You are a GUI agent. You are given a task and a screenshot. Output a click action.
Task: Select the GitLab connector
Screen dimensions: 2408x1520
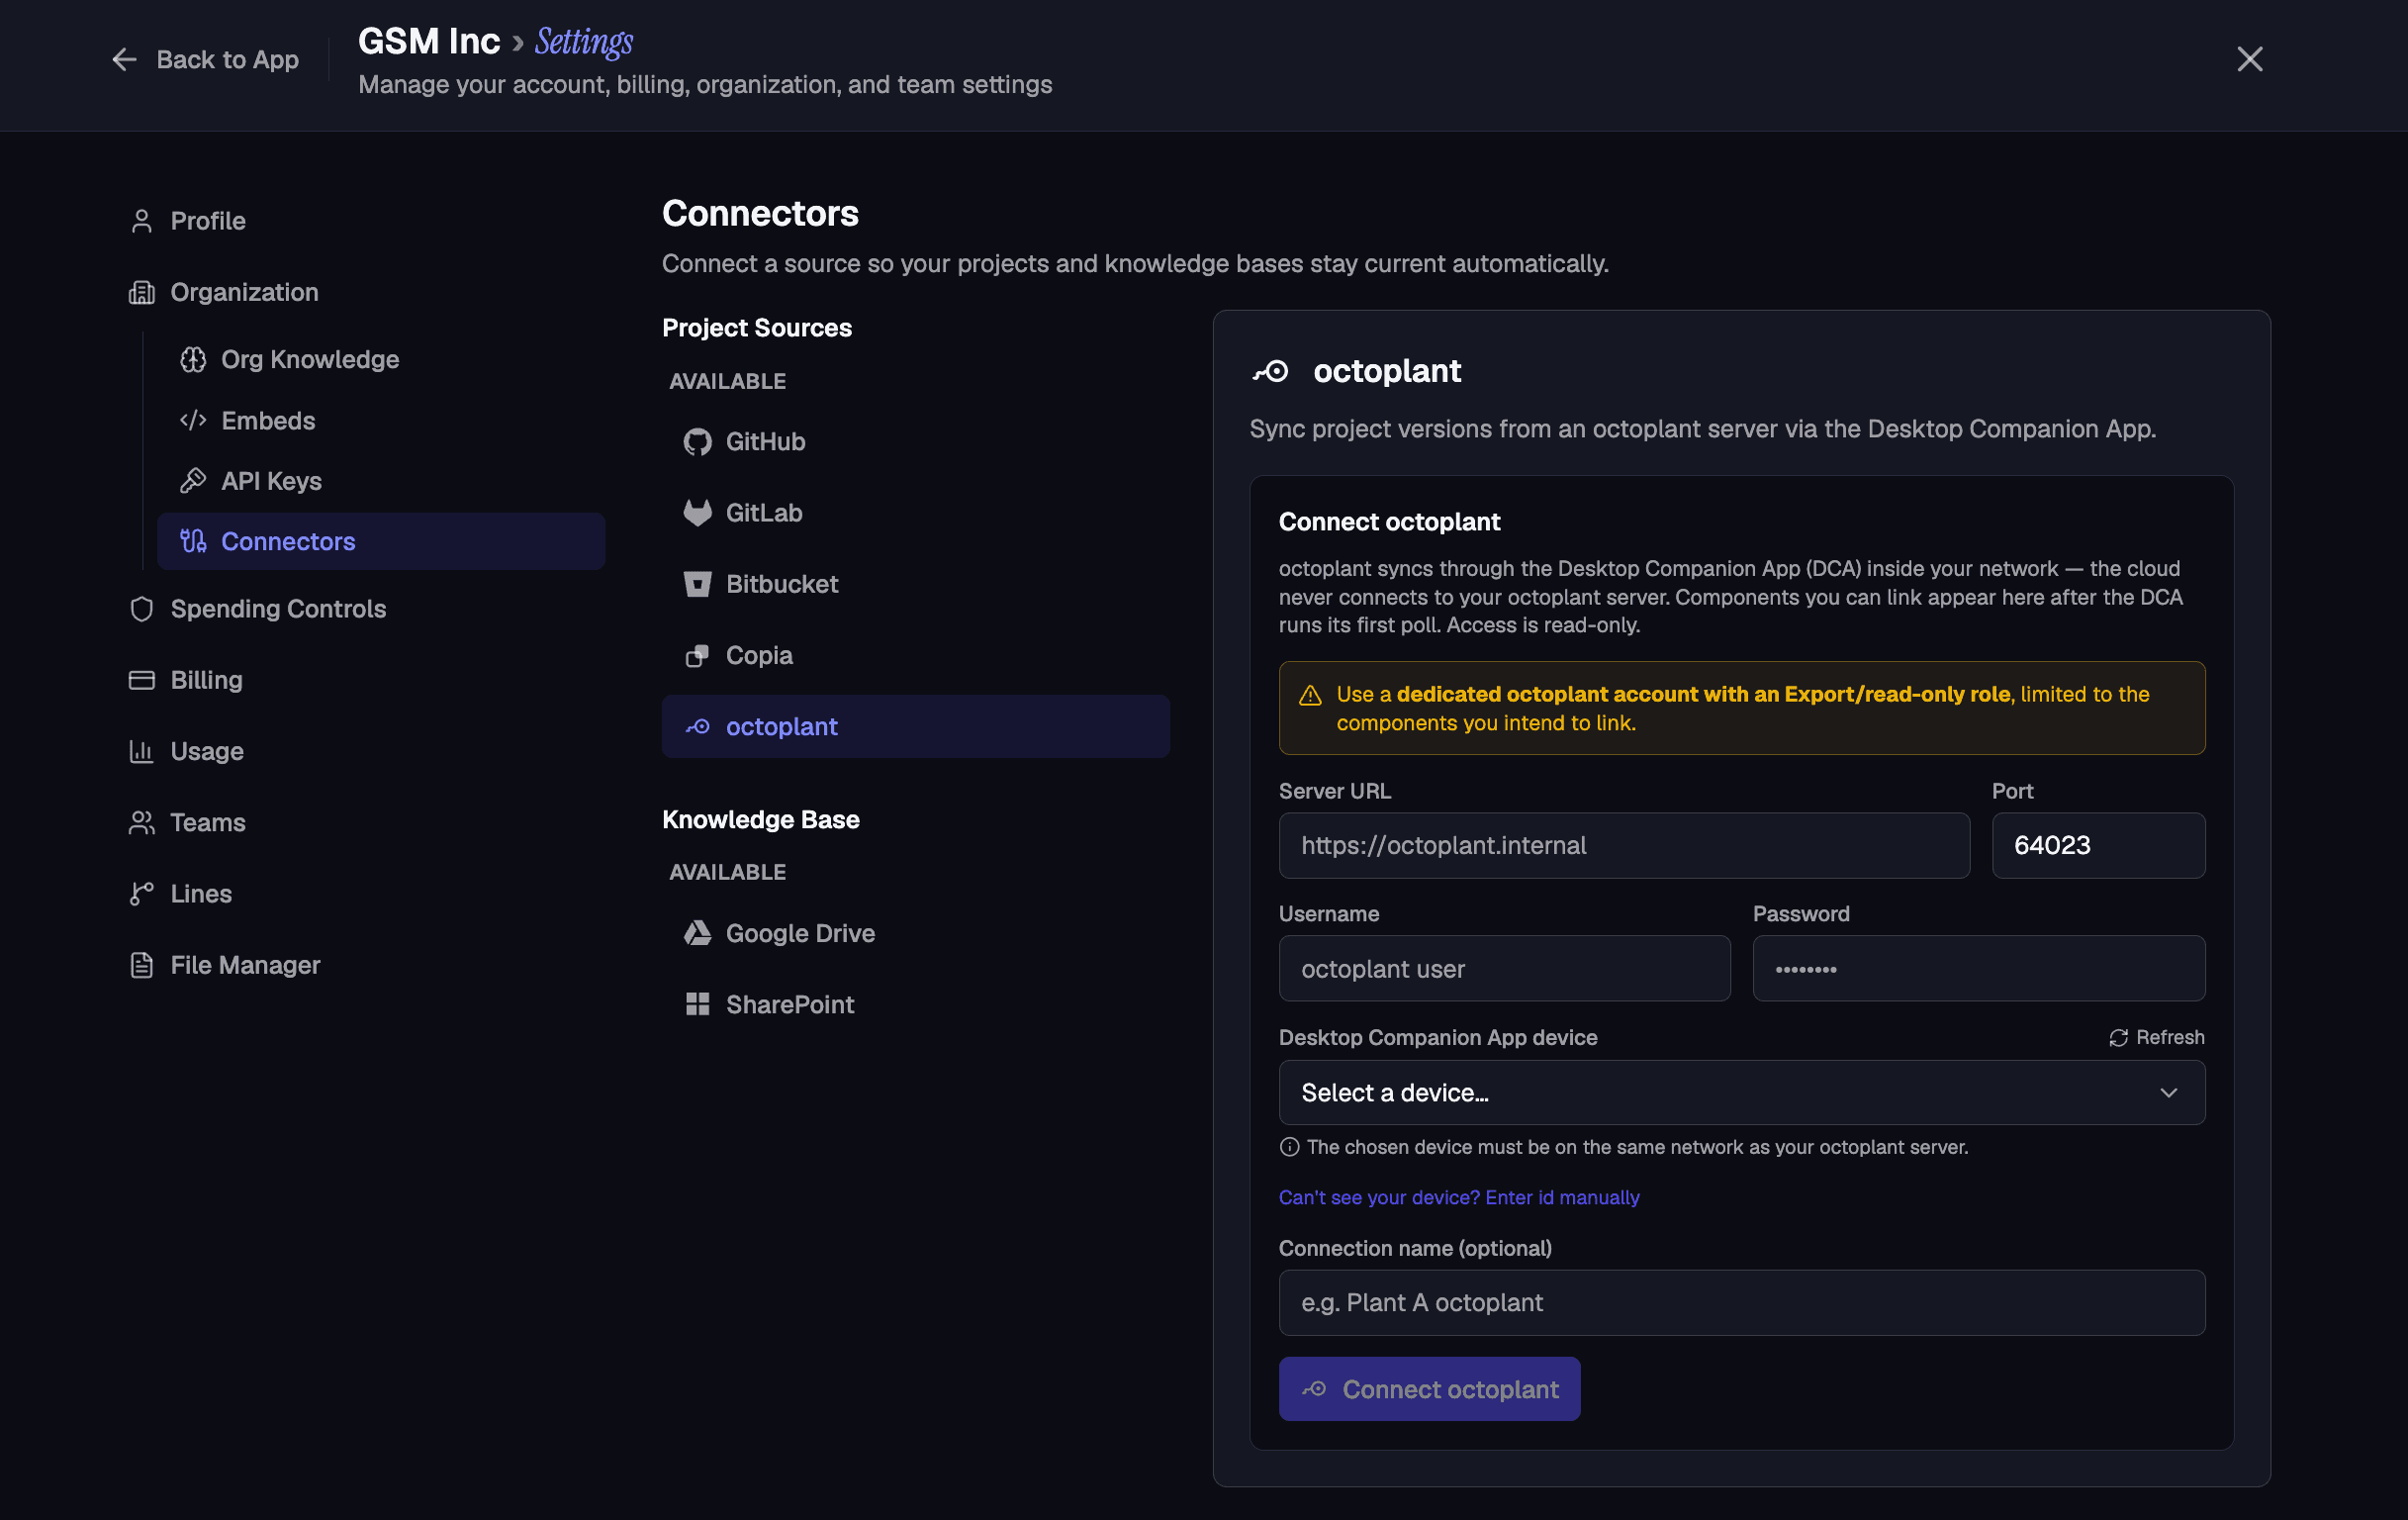[915, 513]
